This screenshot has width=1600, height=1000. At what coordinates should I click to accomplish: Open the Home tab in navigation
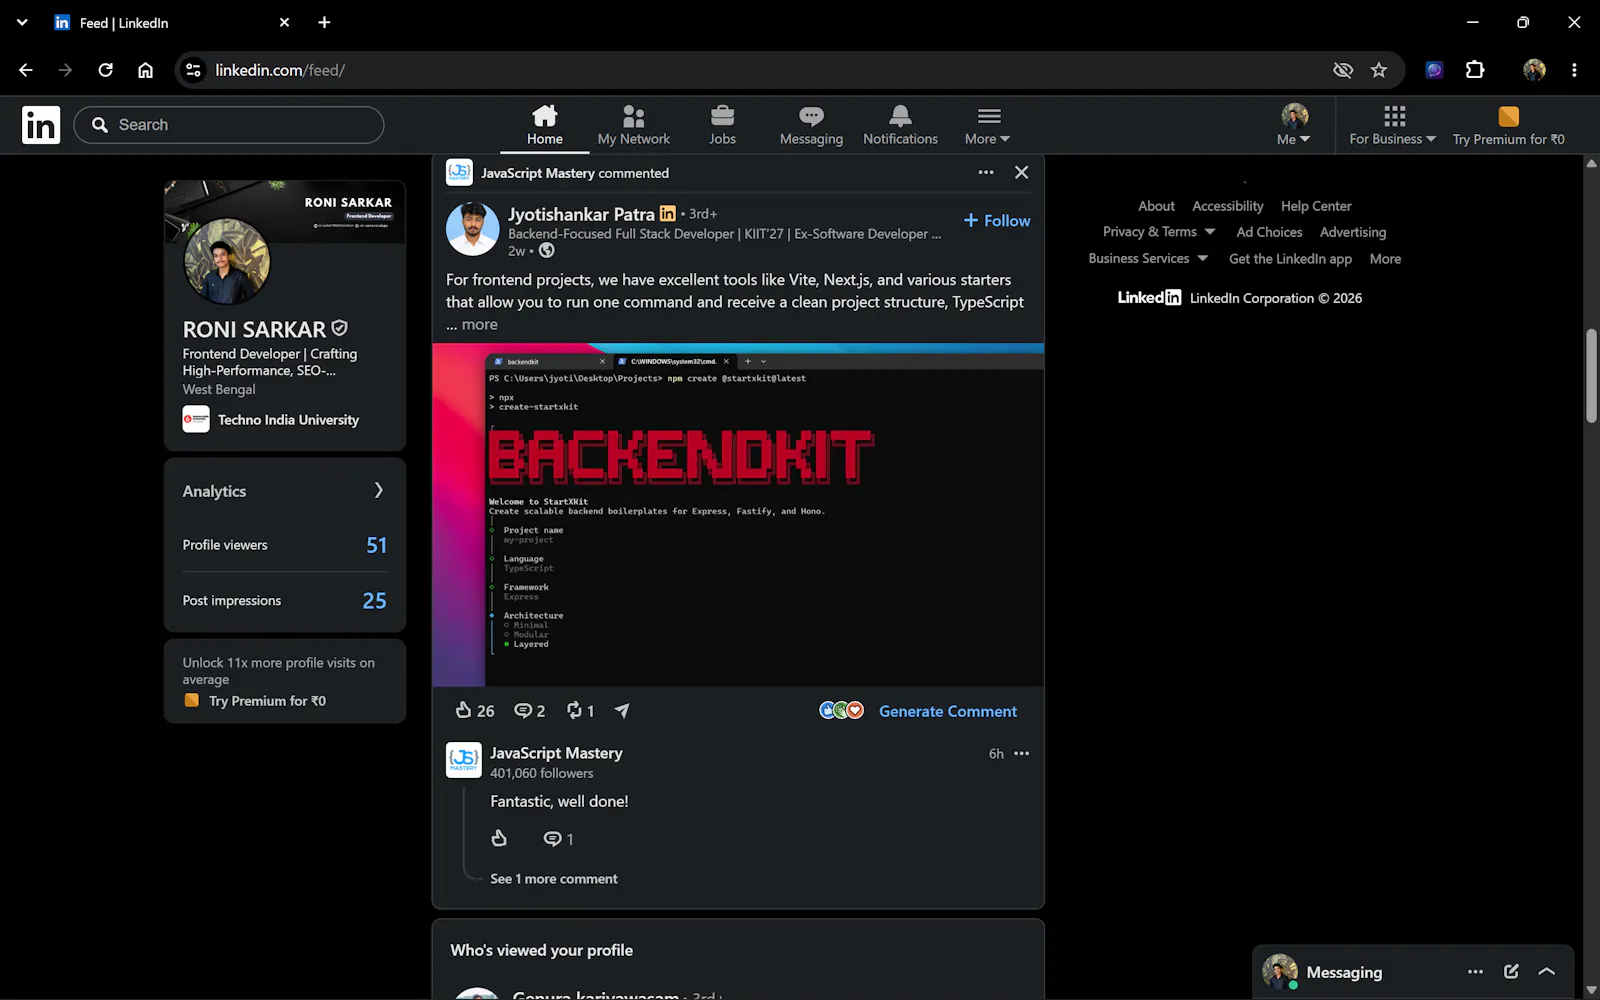(x=545, y=126)
